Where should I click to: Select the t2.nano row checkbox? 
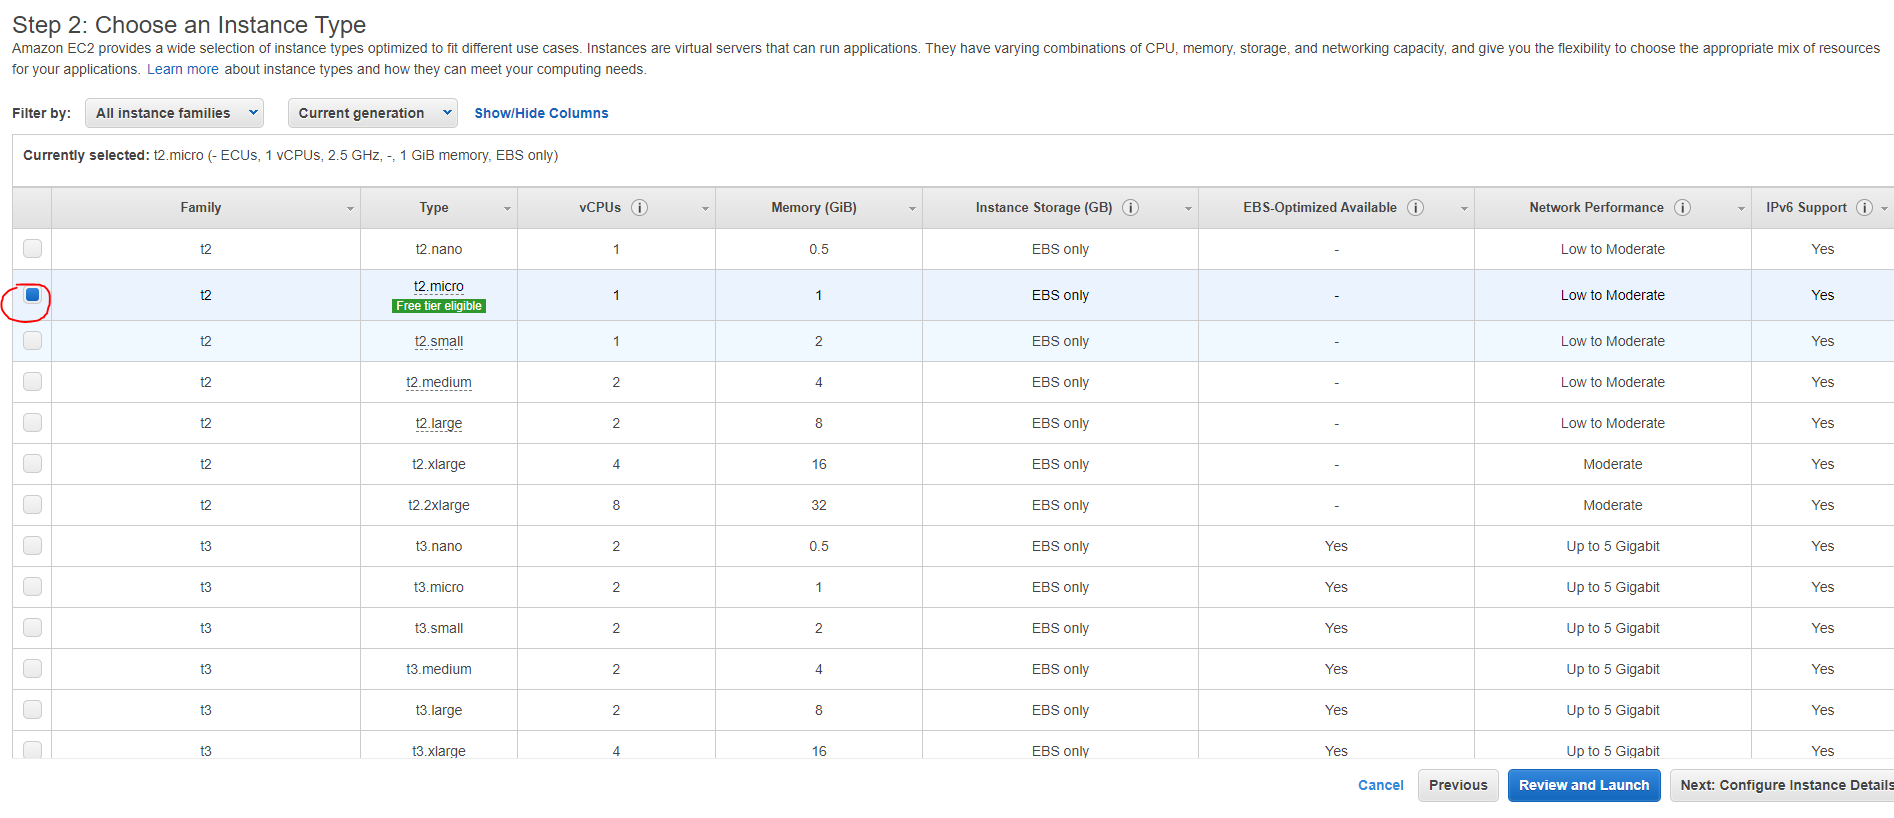tap(33, 248)
